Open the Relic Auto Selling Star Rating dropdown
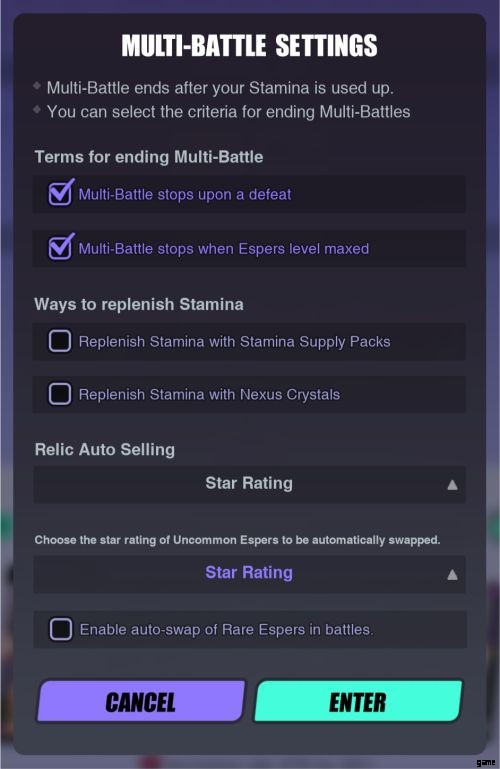Screen dimensions: 500x769 click(x=249, y=485)
